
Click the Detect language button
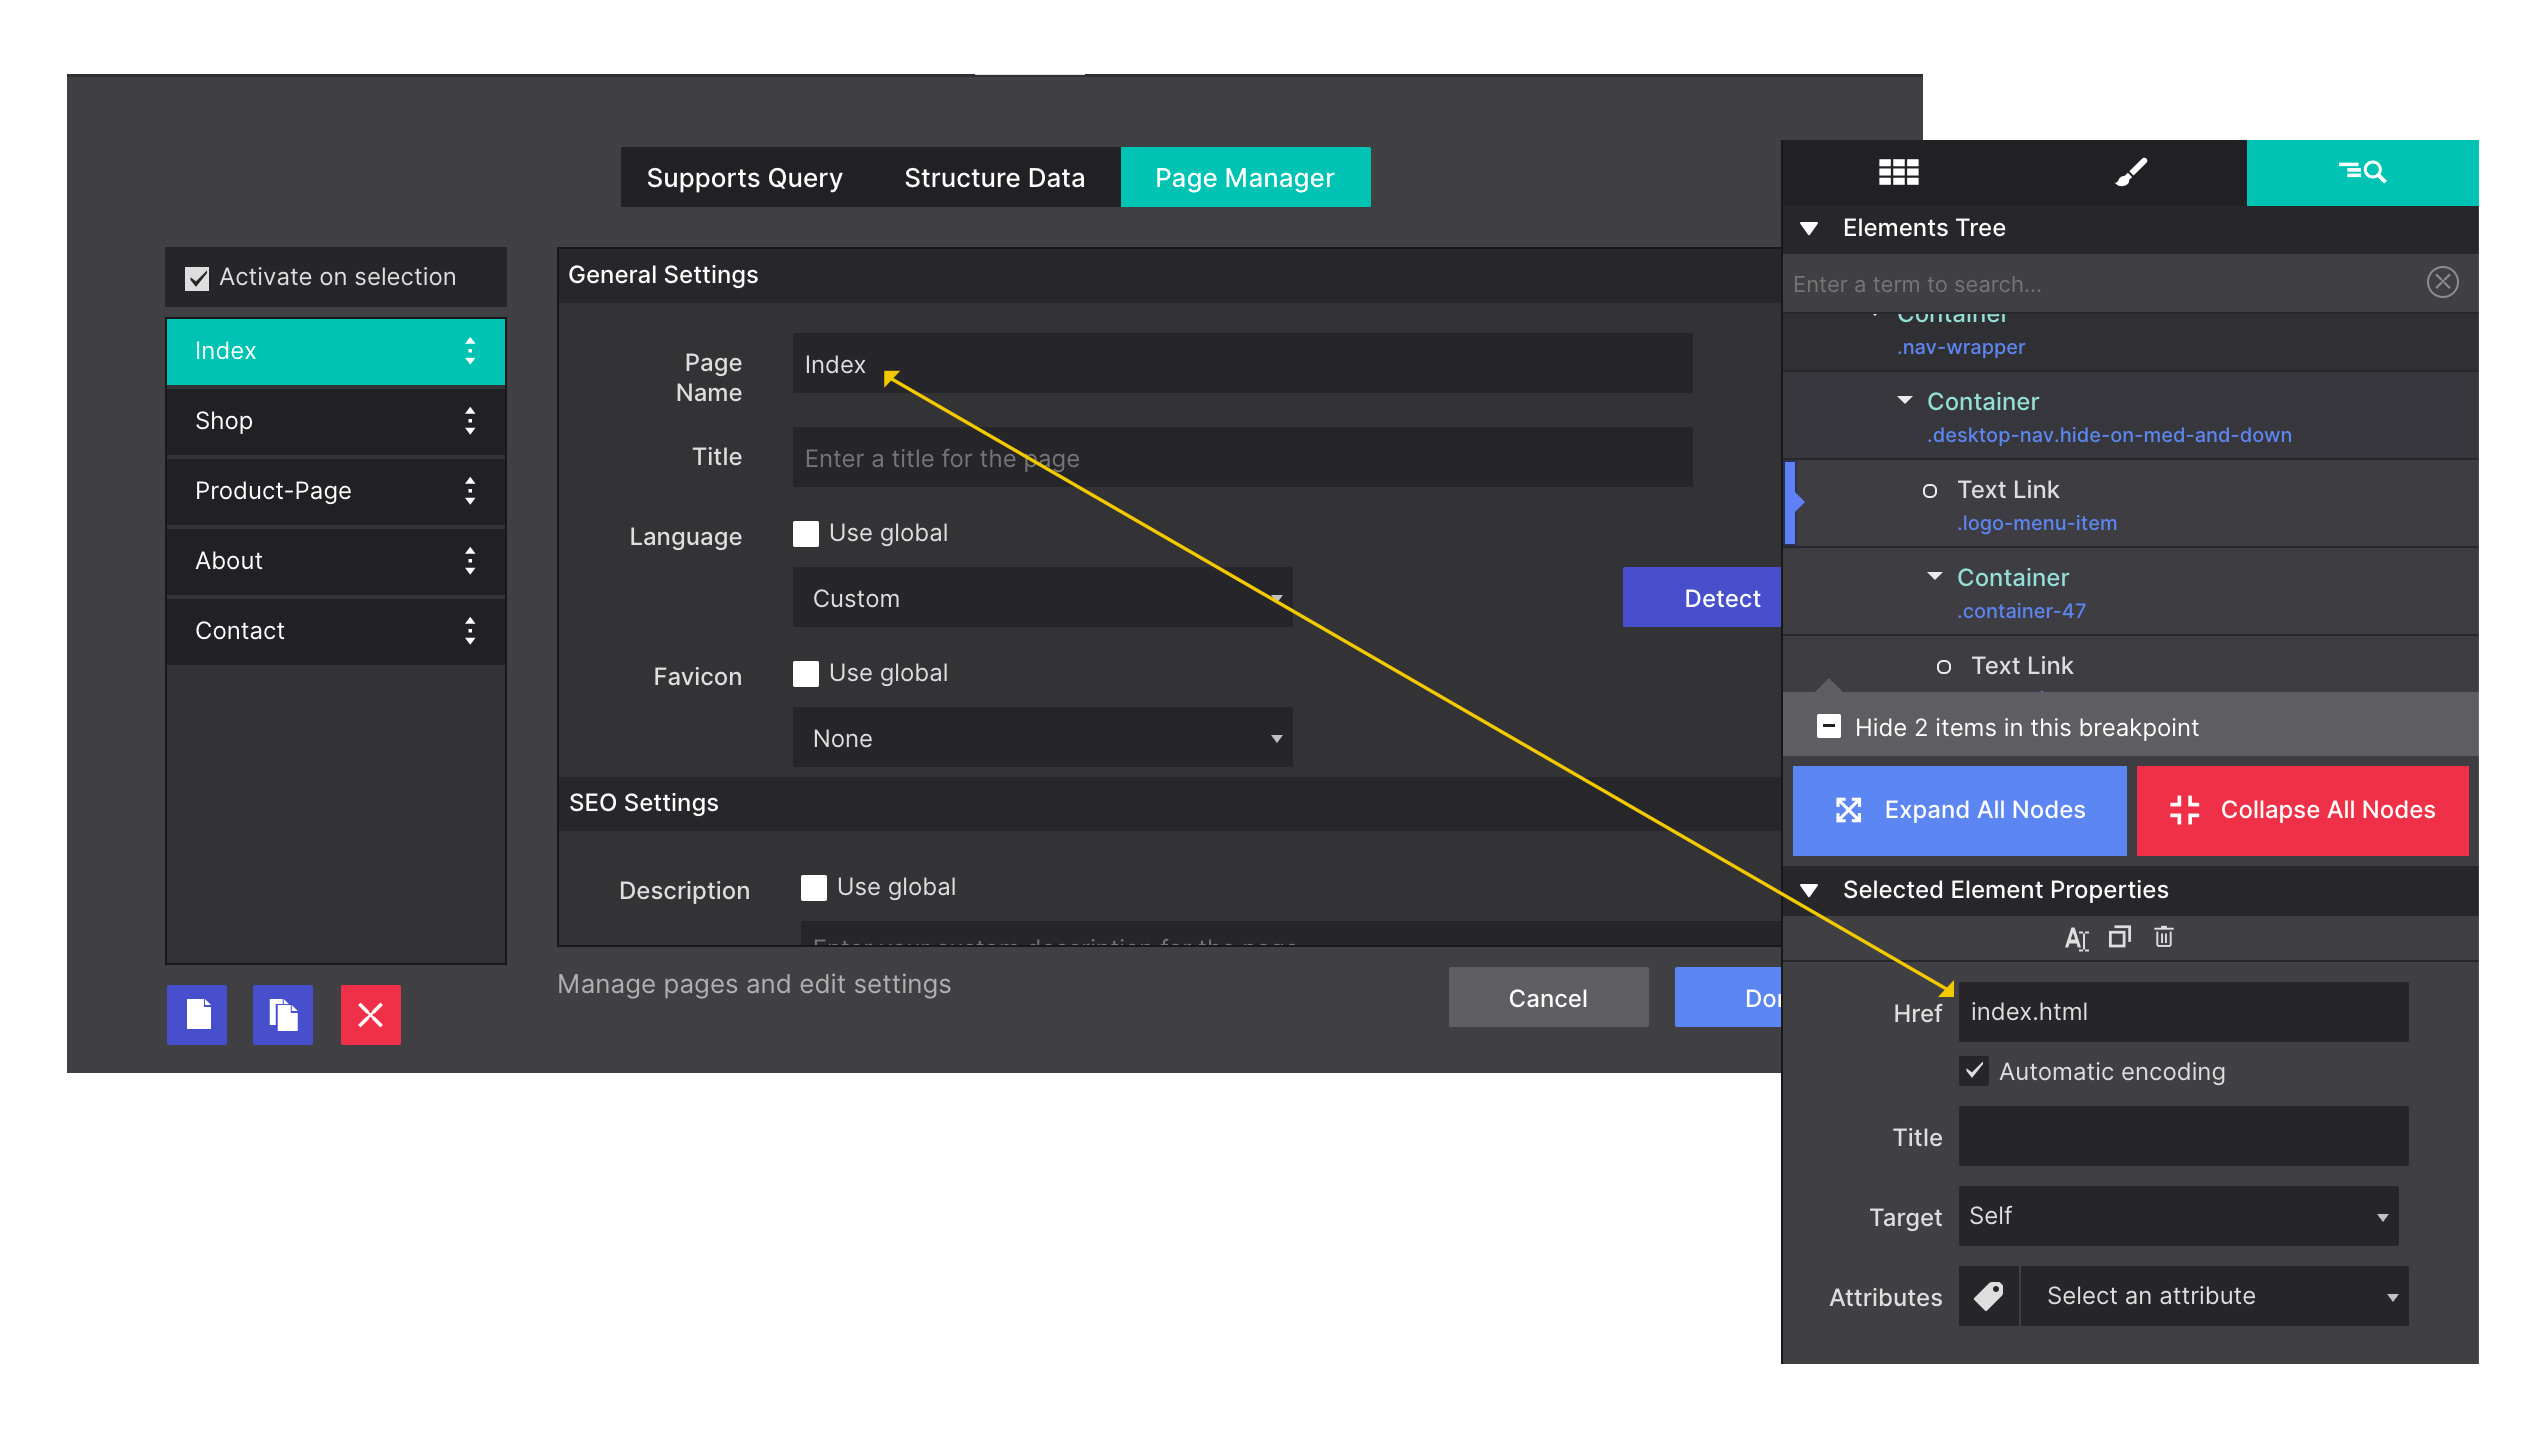click(1702, 598)
